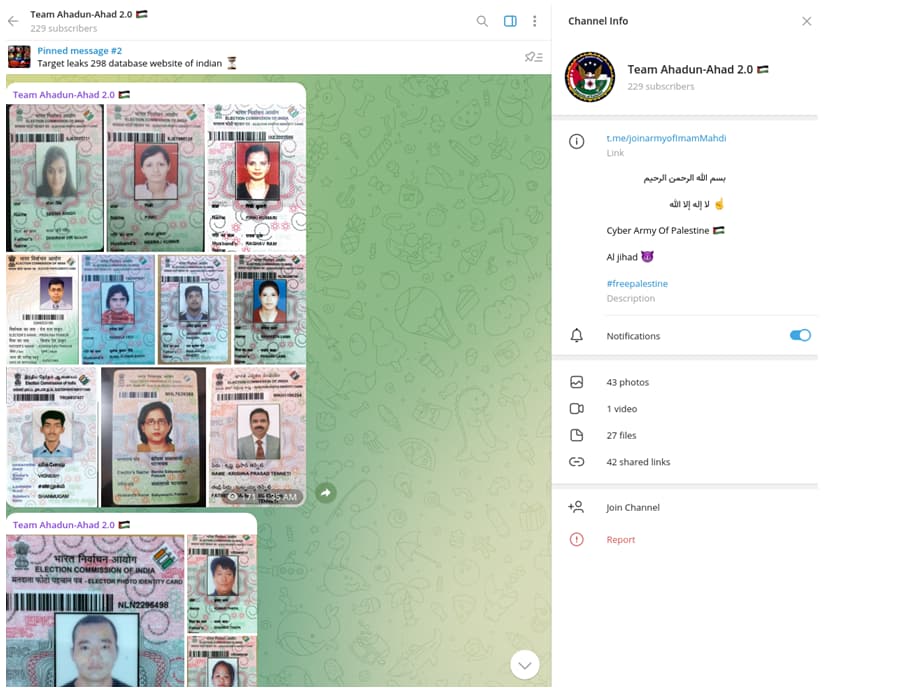Screen dimensions: 917x688
Task: Click the channel title in the header
Action: click(x=88, y=14)
